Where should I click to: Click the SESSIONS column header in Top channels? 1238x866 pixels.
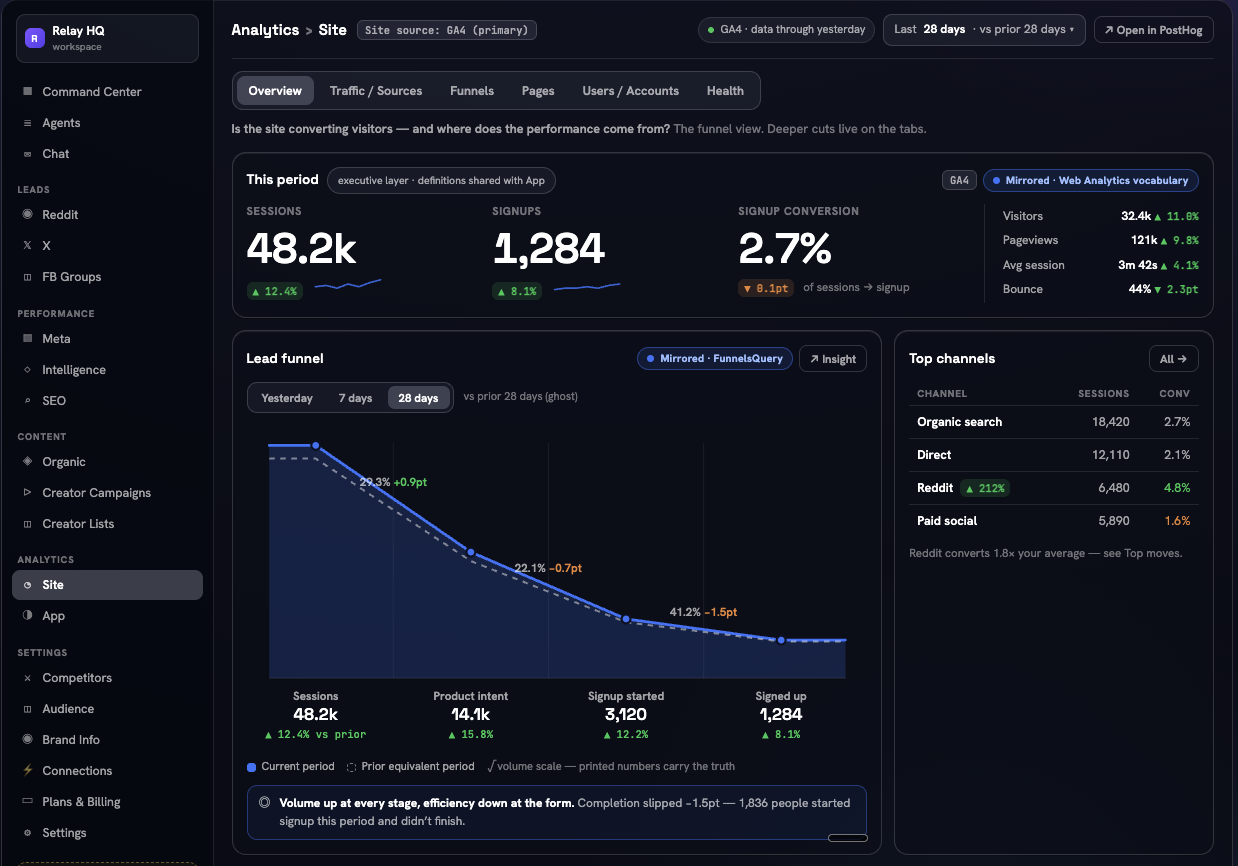(x=1104, y=394)
